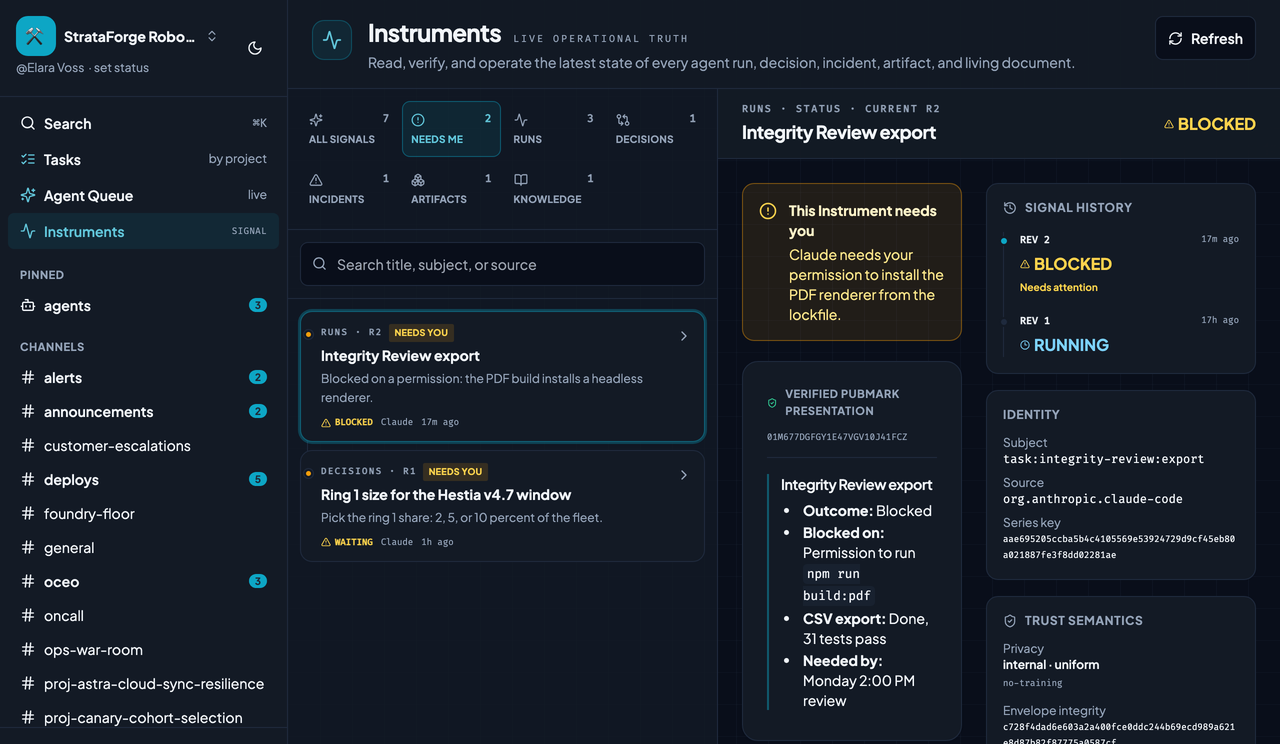The width and height of the screenshot is (1280, 744).
Task: Click the StrataForge workspace logo icon
Action: click(x=36, y=36)
